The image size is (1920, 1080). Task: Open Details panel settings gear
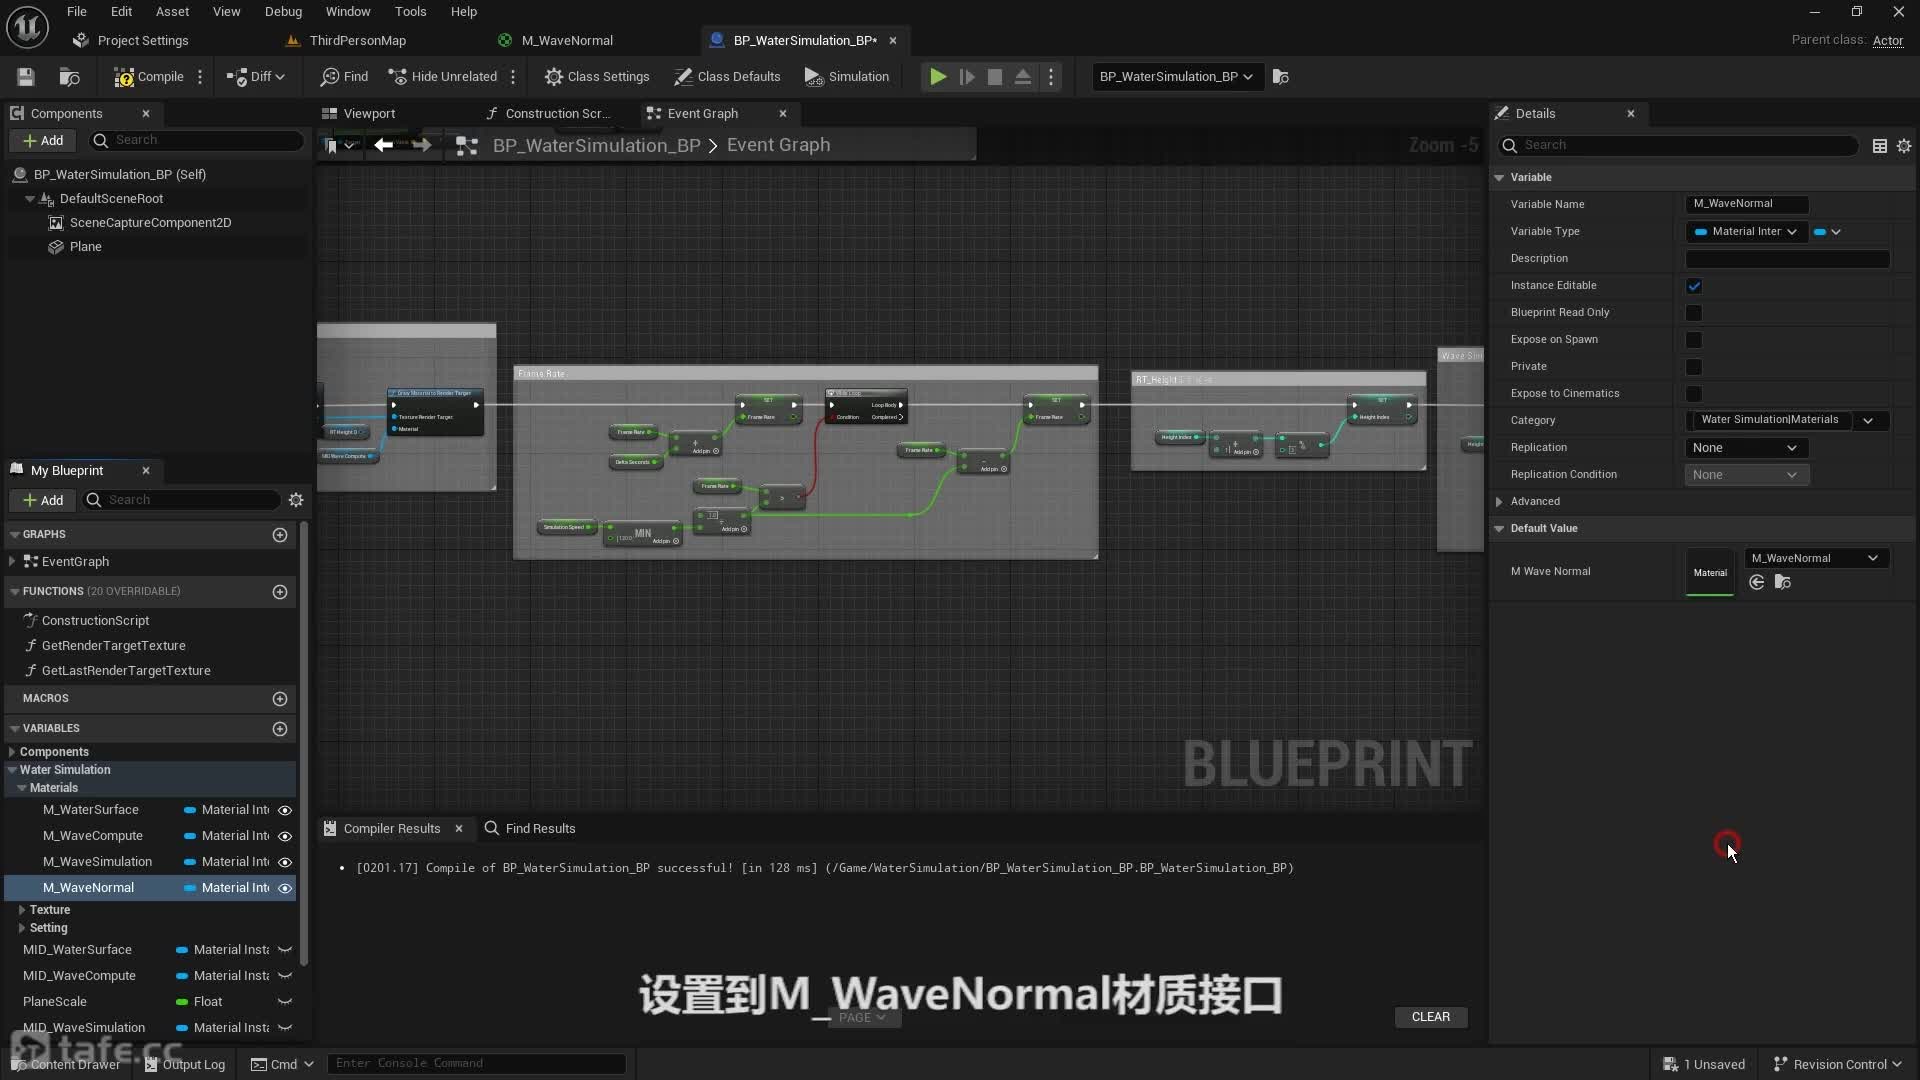1904,146
